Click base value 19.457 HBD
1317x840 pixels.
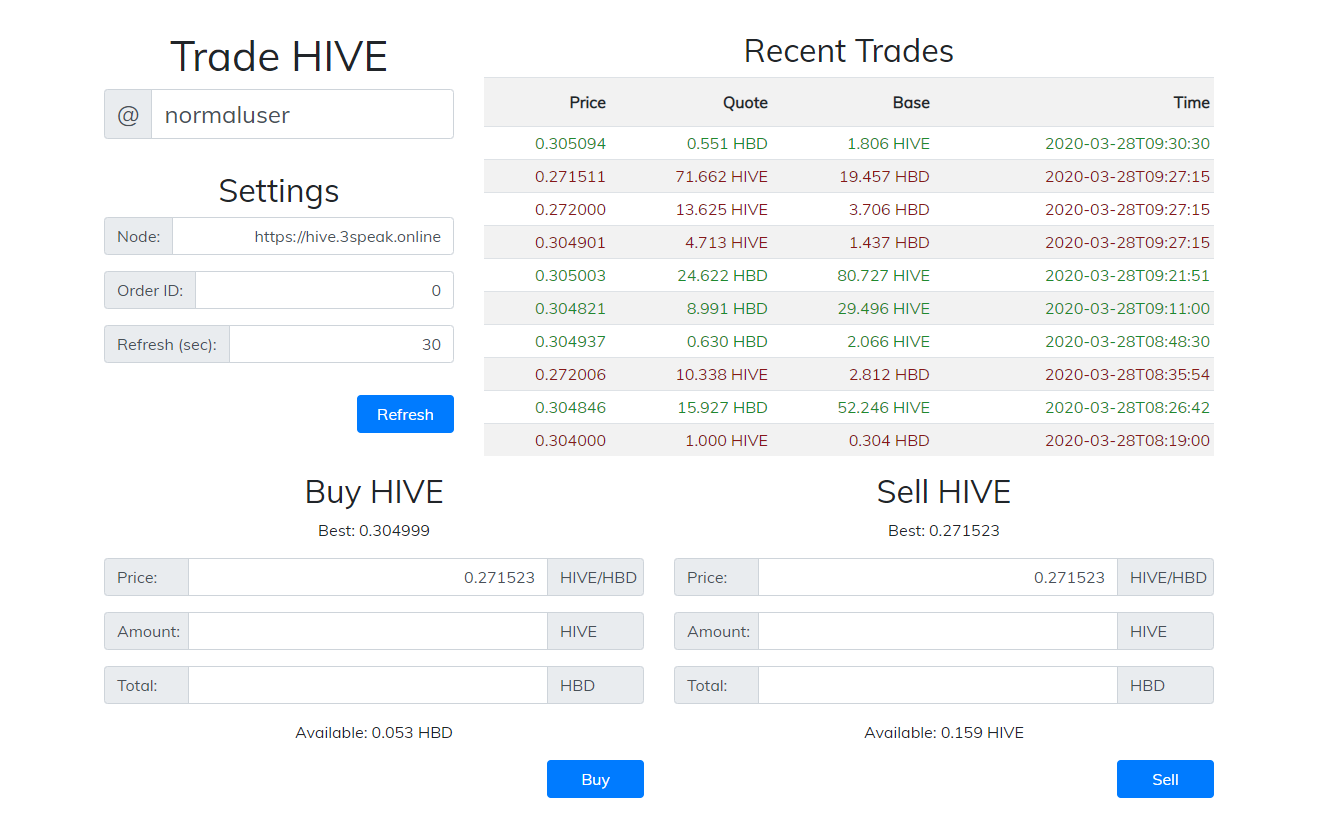[x=885, y=176]
